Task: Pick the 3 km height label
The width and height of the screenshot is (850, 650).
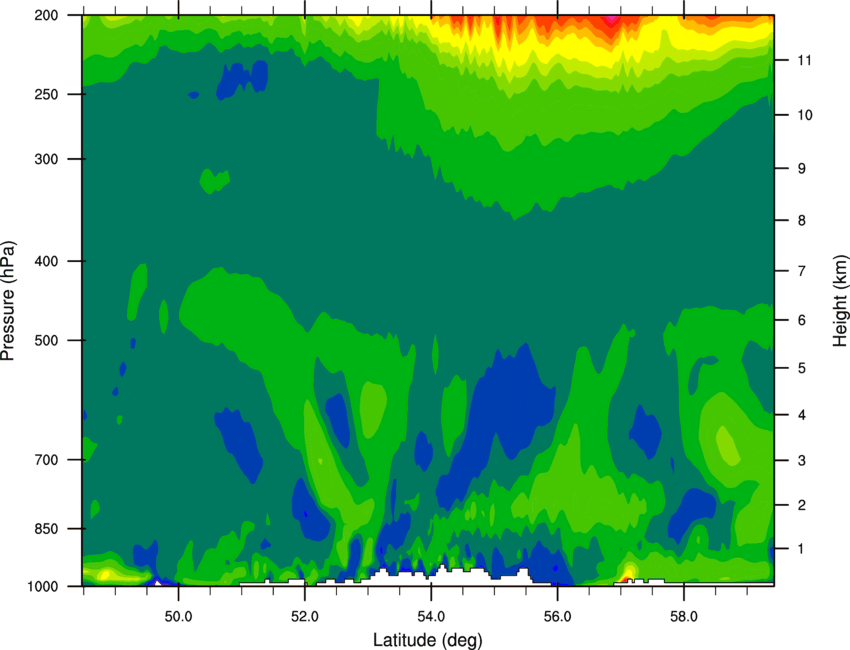Action: coord(802,461)
